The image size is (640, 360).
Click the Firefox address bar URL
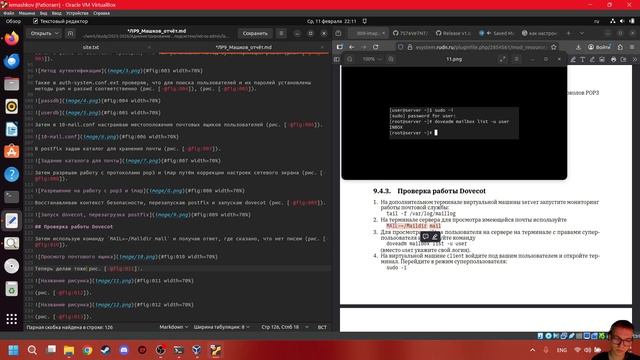(x=480, y=47)
